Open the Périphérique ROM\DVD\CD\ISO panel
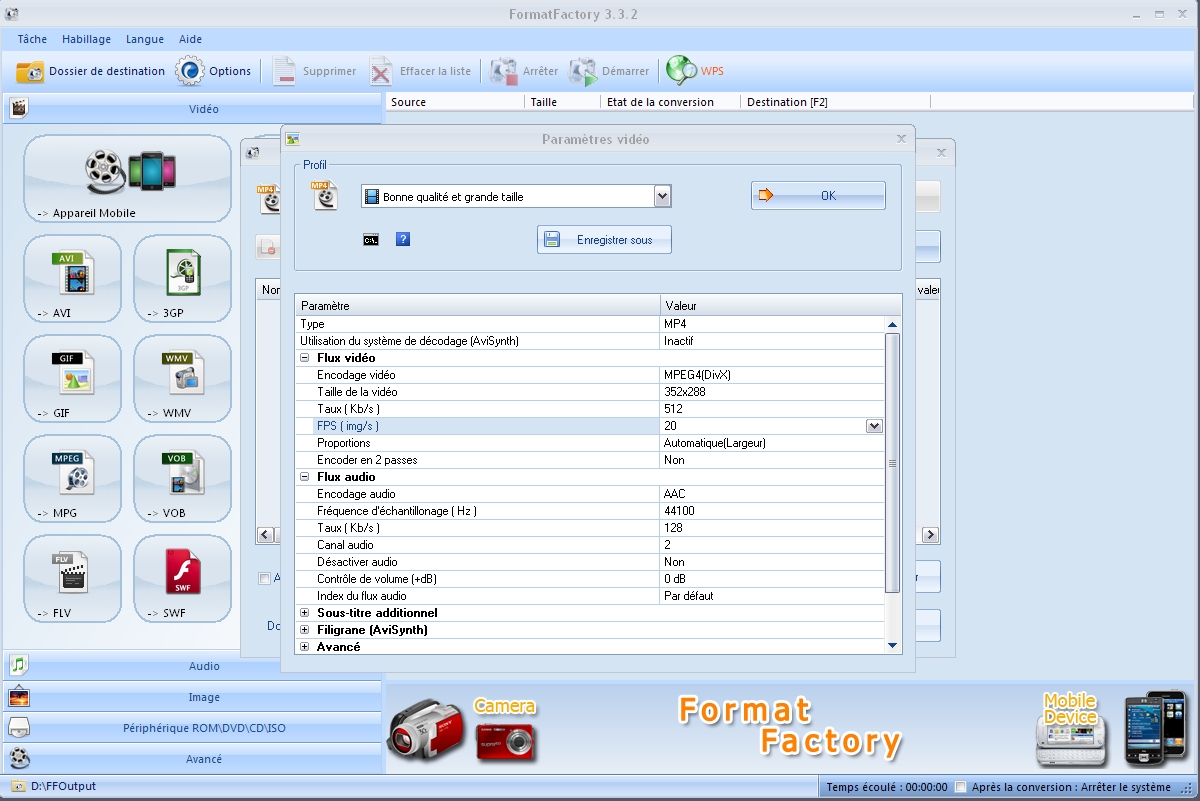Screen dimensions: 1200x801 [x=193, y=728]
